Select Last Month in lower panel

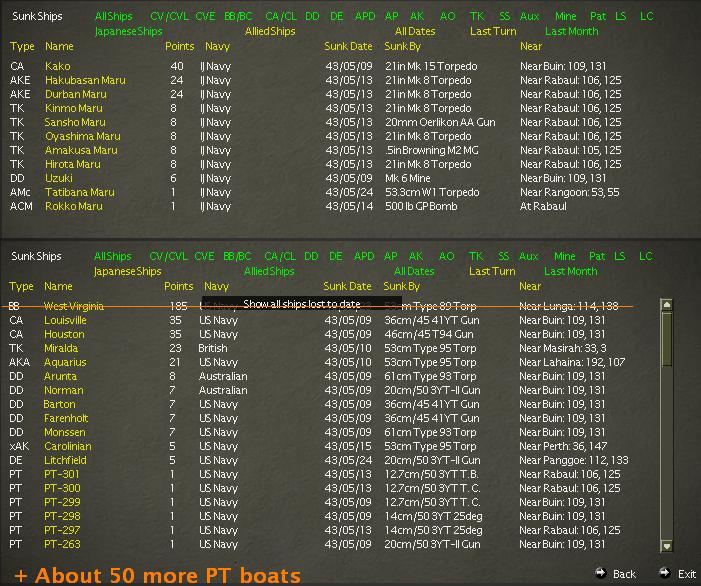(x=570, y=271)
